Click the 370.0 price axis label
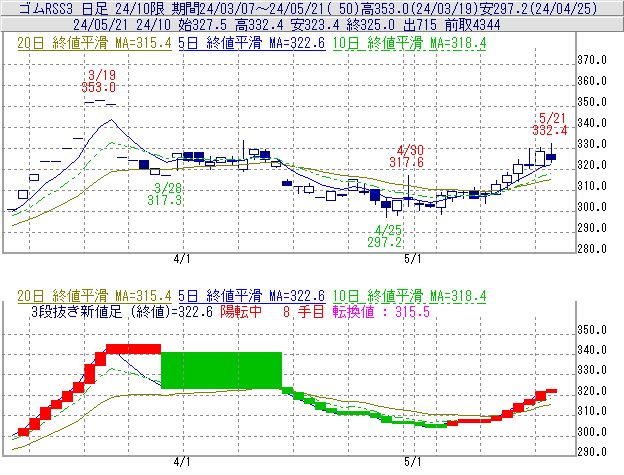The width and height of the screenshot is (624, 475). pos(592,60)
